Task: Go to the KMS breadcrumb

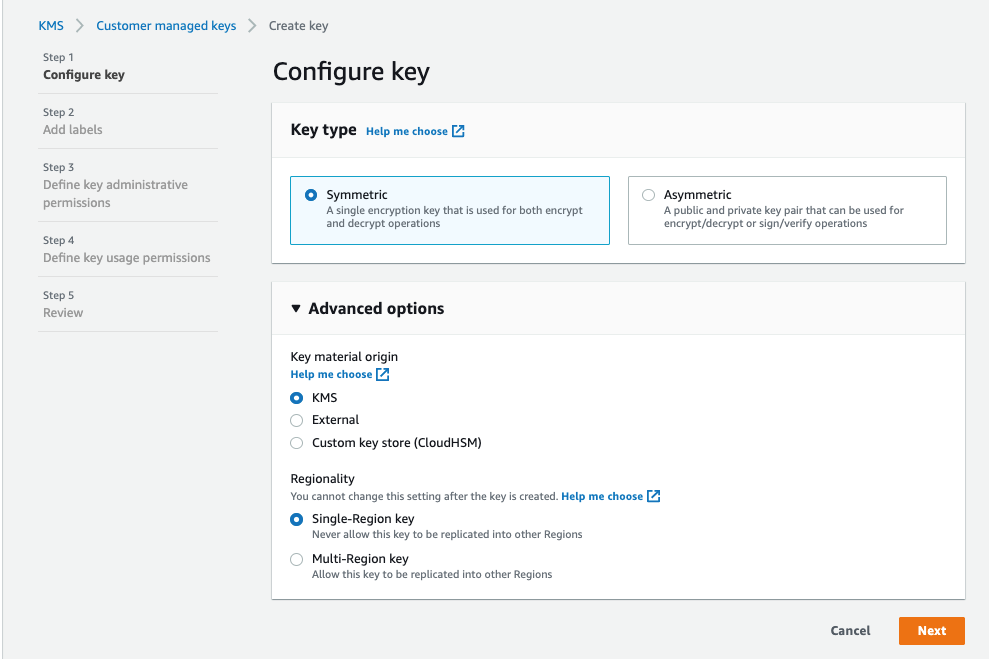Action: point(51,25)
